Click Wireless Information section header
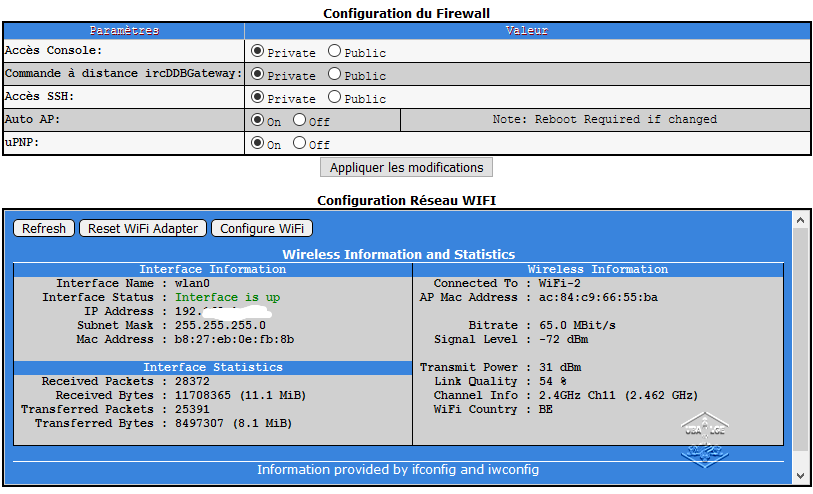Screen dimensions: 813x494 click(x=598, y=270)
